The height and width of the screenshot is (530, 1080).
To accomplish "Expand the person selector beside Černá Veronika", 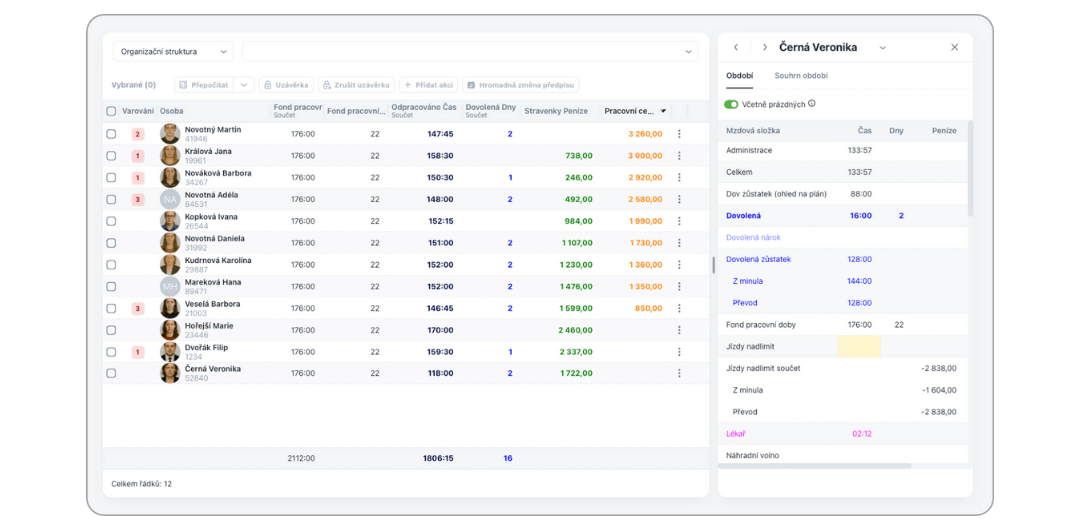I will coord(882,47).
